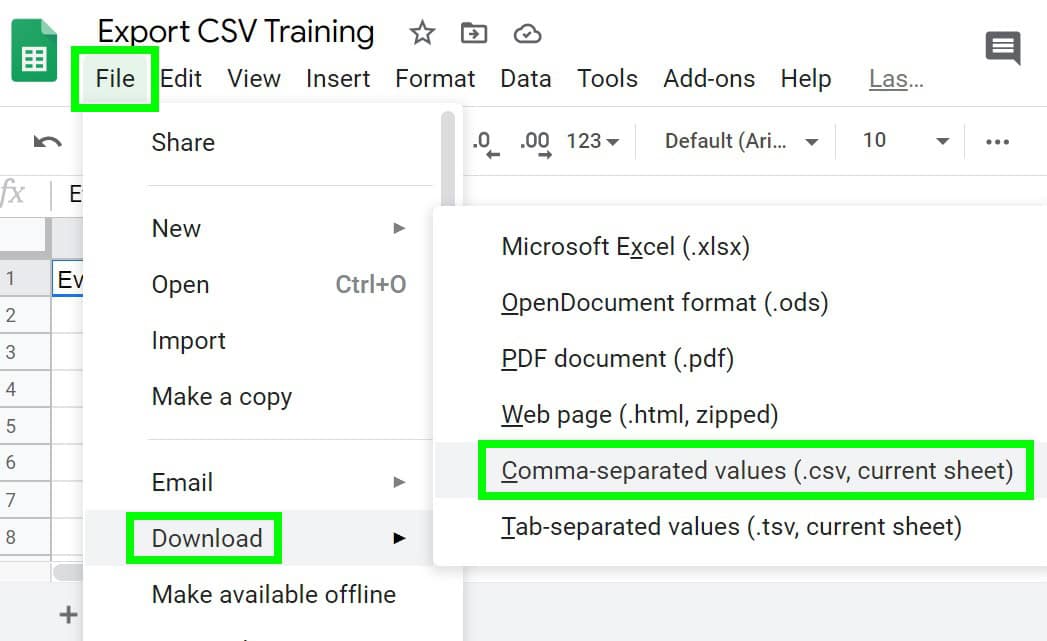Open the 123 number format dropdown
The height and width of the screenshot is (641, 1047).
[x=591, y=141]
